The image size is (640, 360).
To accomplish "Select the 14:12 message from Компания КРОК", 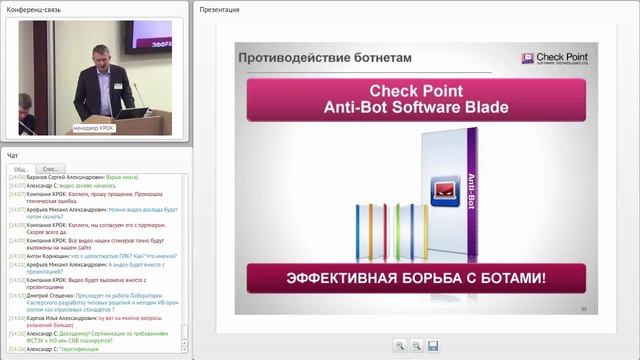I will [x=78, y=284].
